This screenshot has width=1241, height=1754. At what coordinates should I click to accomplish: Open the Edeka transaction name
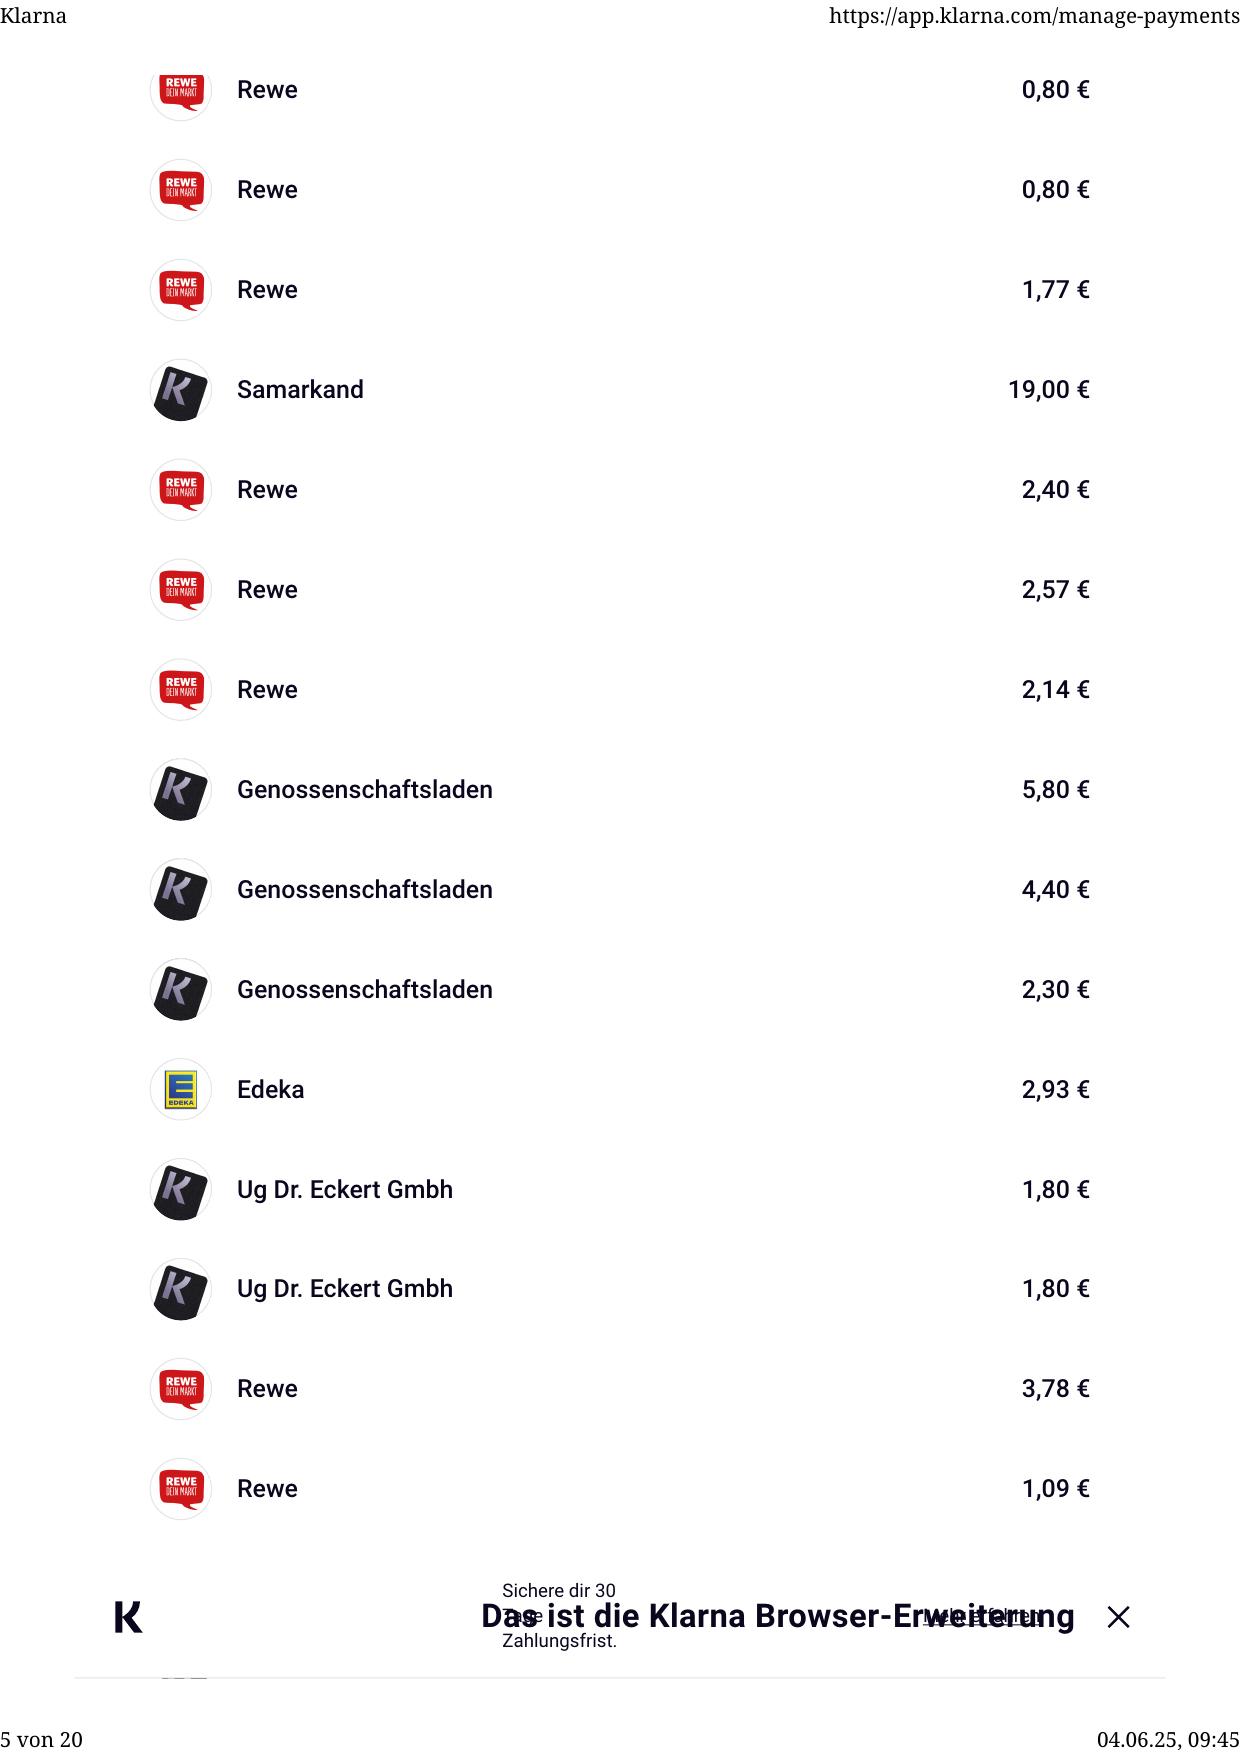tap(270, 1089)
